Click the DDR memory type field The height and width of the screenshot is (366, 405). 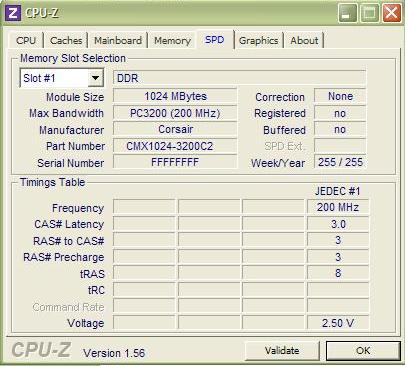tap(239, 78)
